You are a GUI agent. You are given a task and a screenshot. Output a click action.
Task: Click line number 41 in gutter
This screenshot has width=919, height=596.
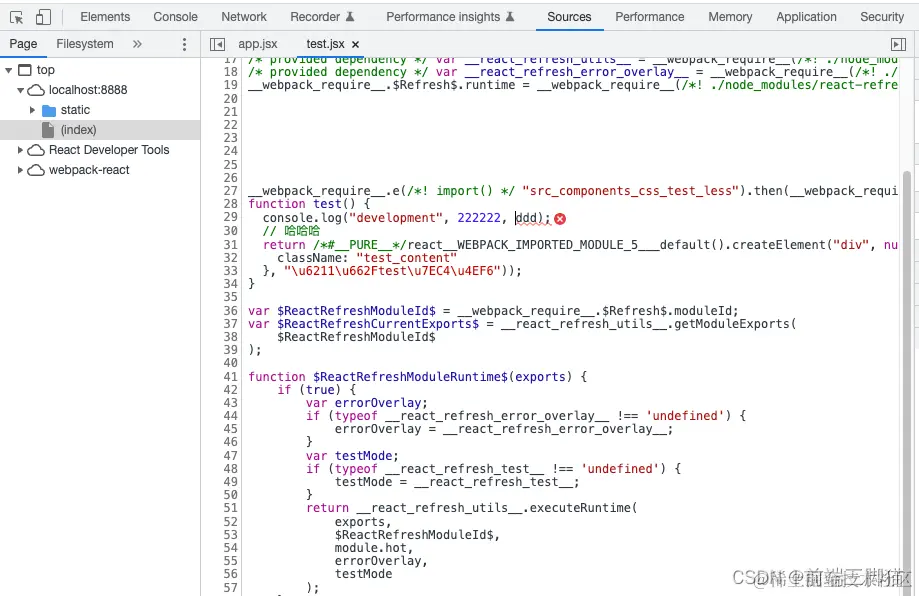230,376
